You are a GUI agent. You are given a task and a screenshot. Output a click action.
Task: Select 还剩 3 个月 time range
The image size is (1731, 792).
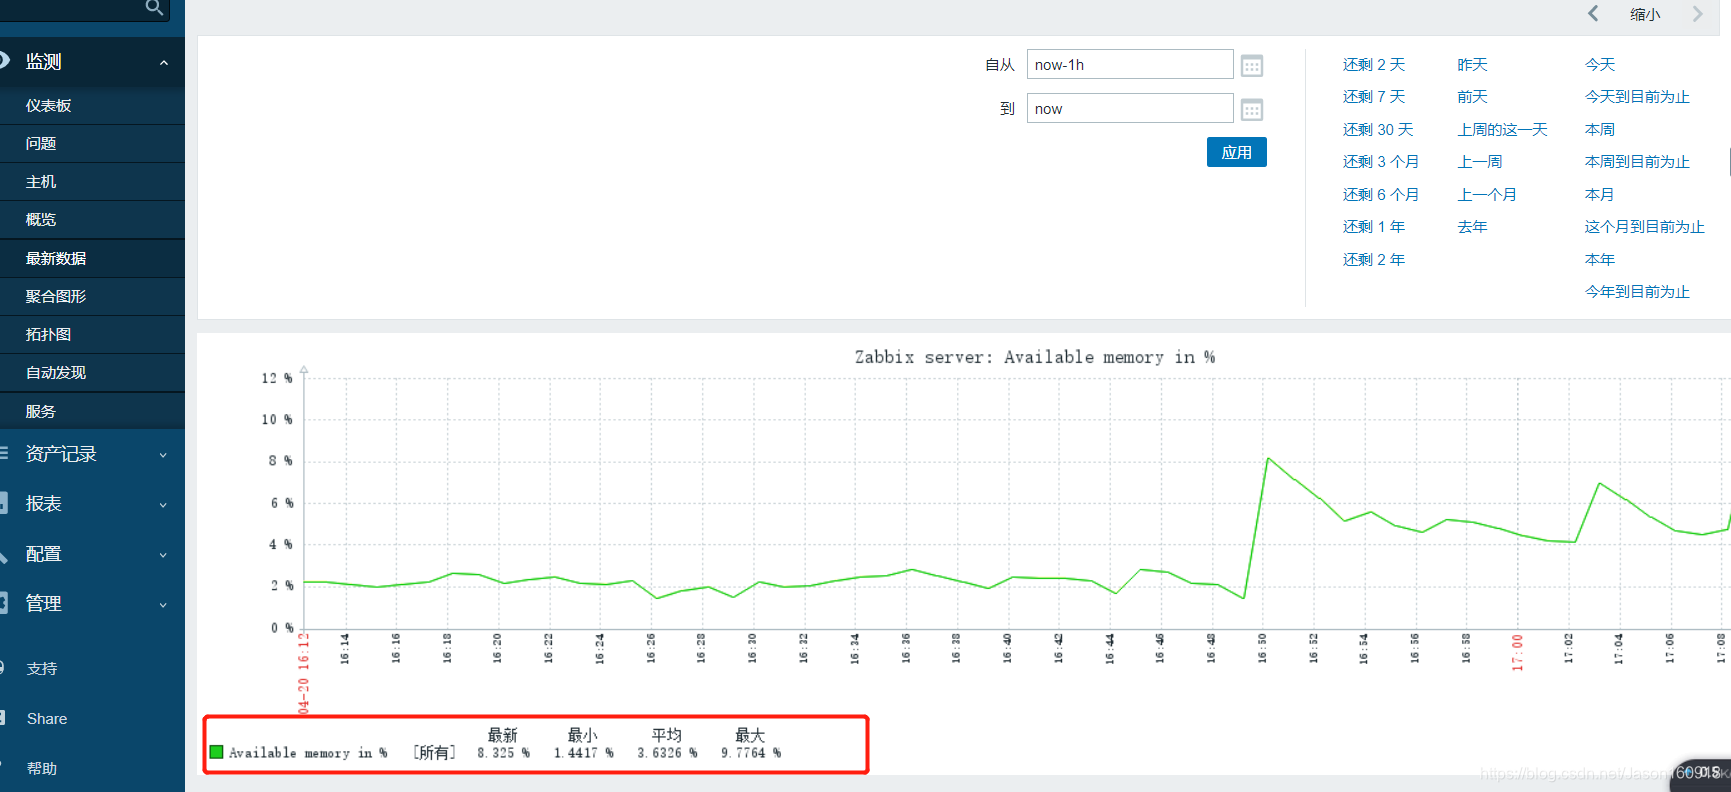[x=1381, y=162]
